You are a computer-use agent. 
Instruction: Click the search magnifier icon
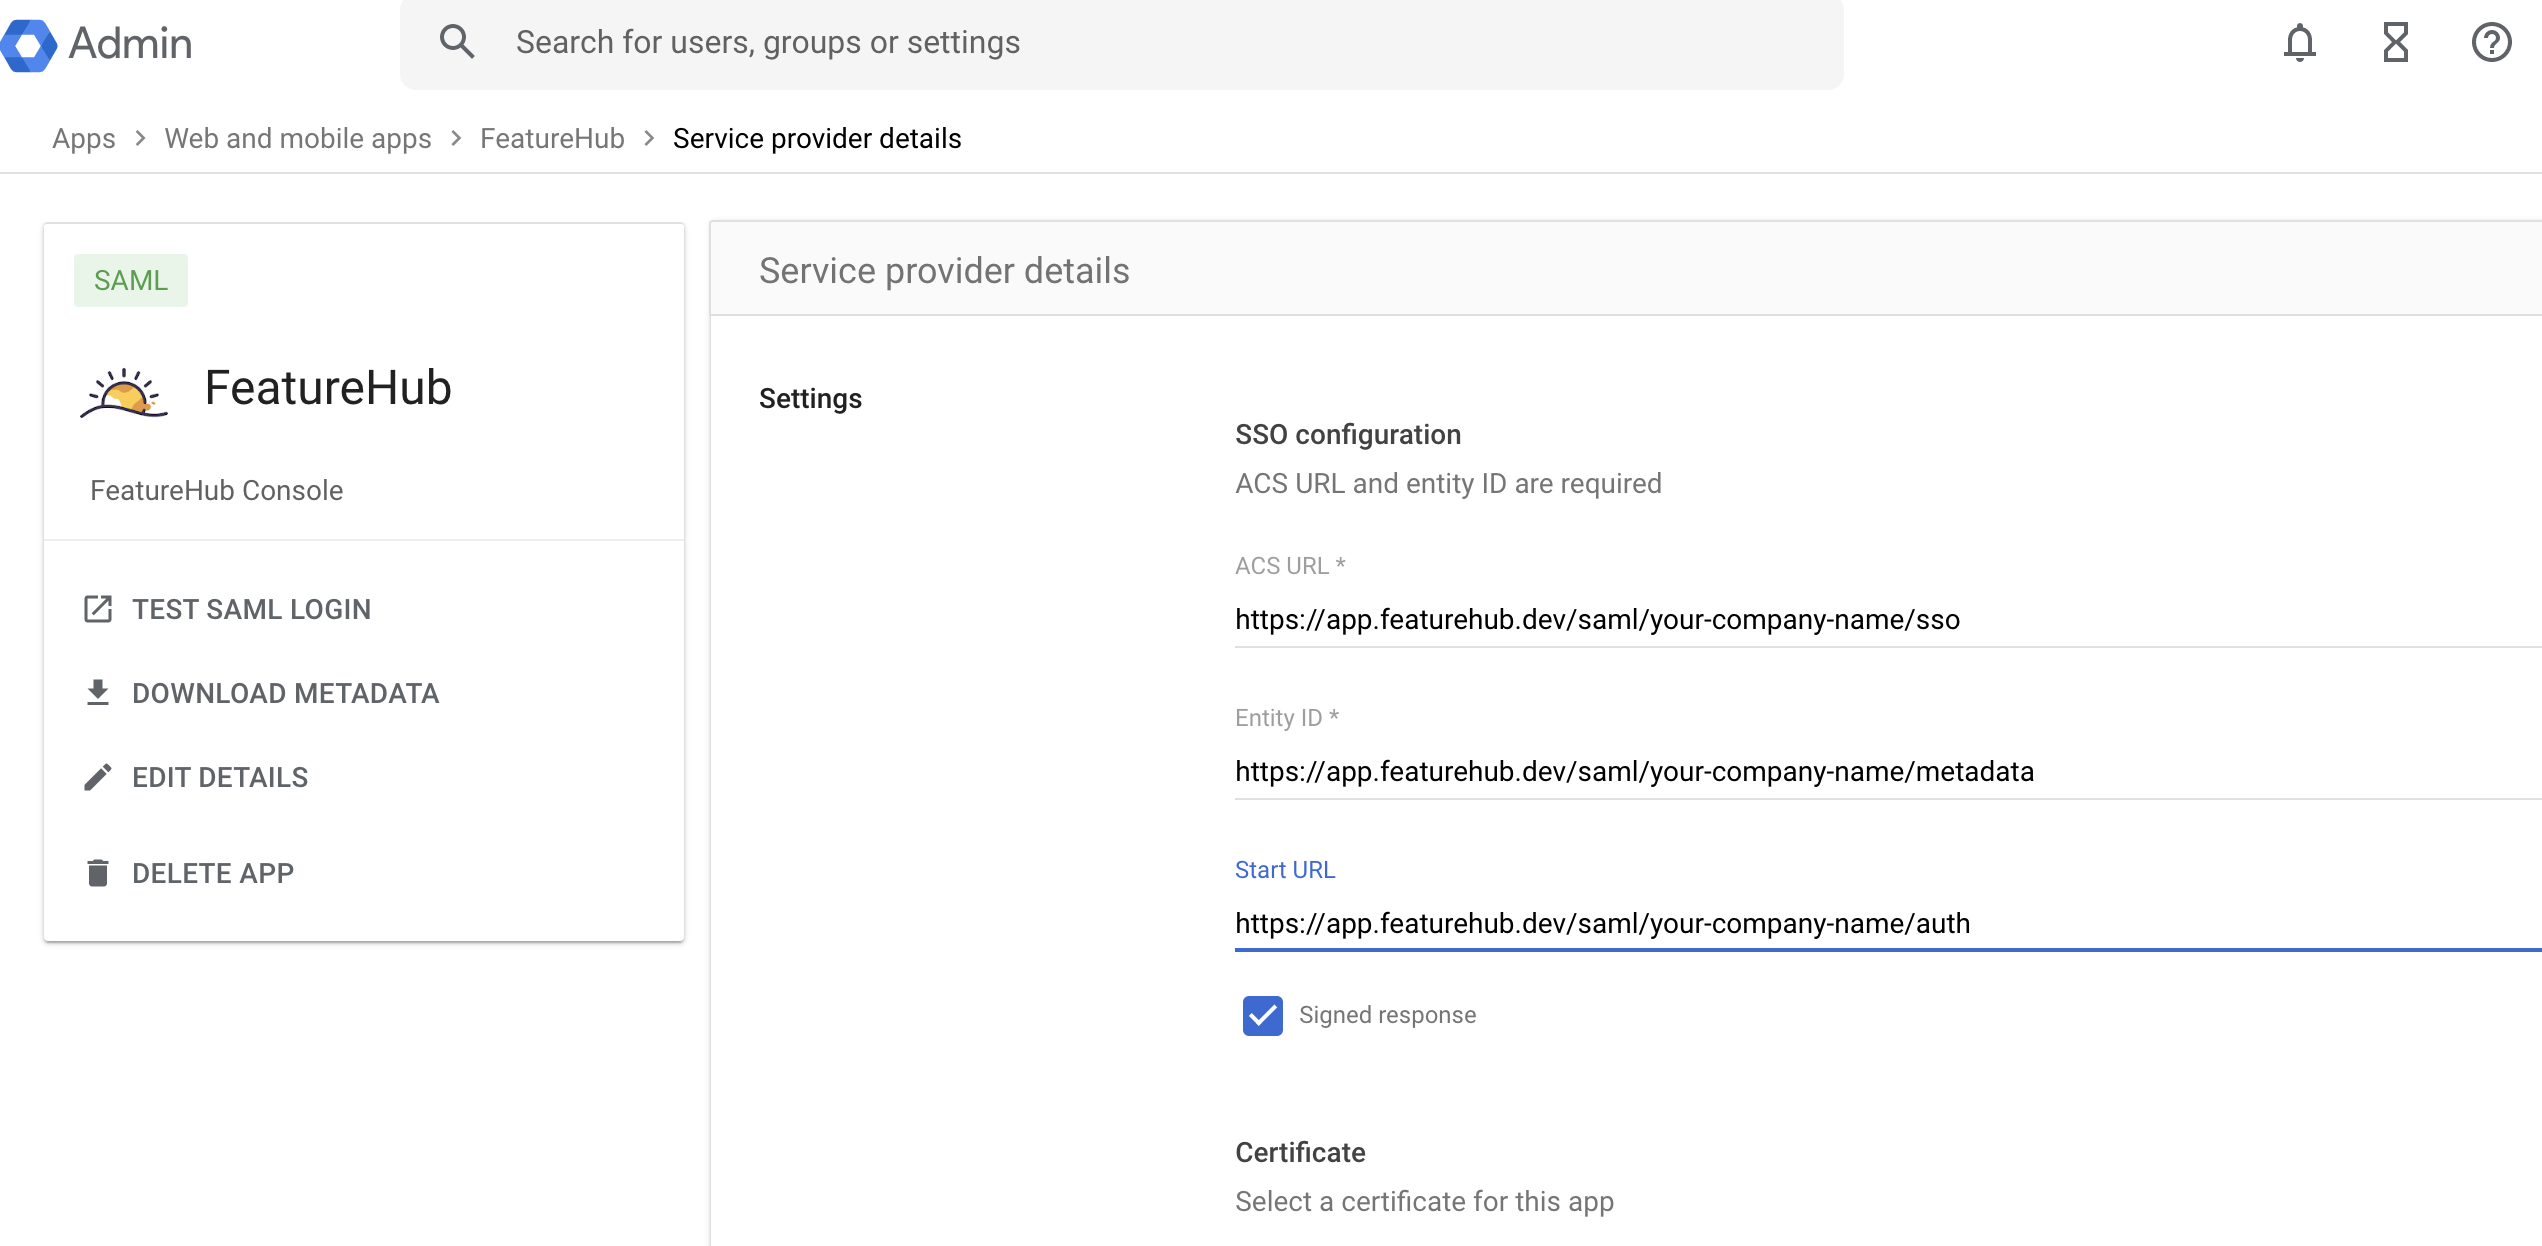coord(457,41)
